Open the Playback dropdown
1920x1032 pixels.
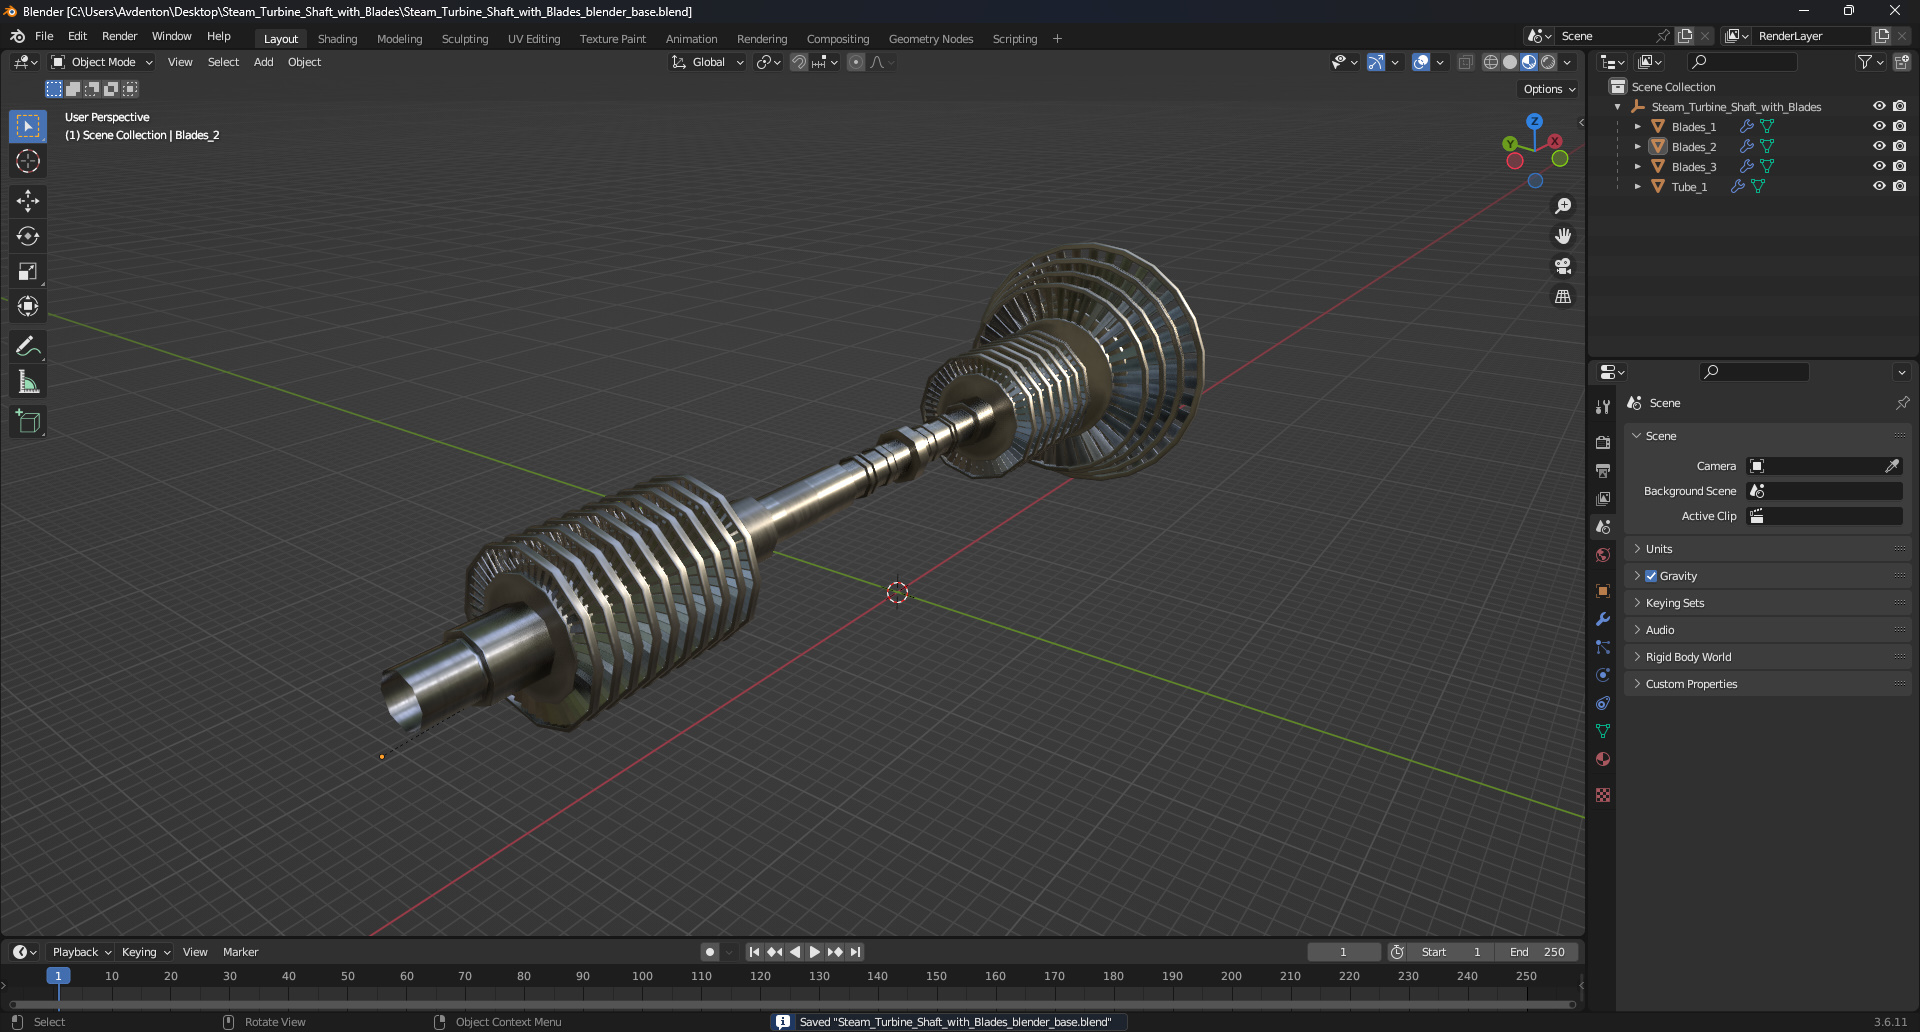(x=82, y=952)
